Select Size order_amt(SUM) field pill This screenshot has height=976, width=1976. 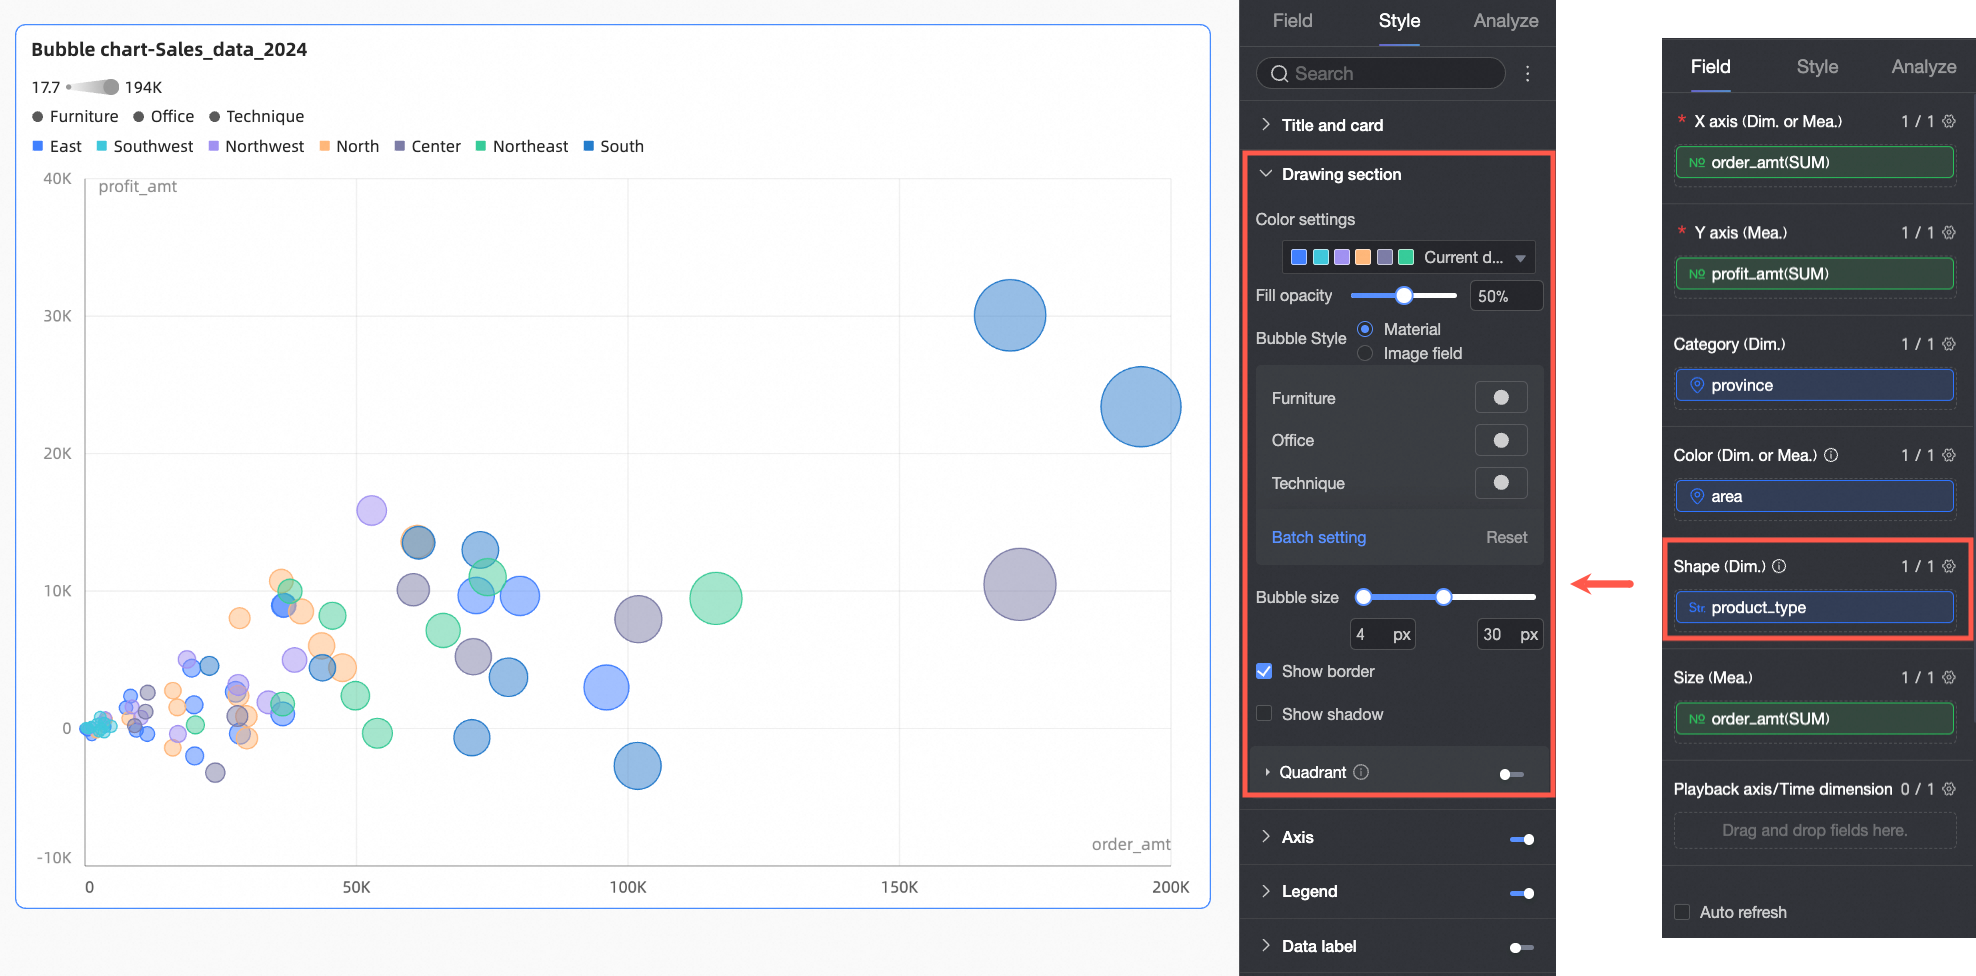pos(1814,718)
